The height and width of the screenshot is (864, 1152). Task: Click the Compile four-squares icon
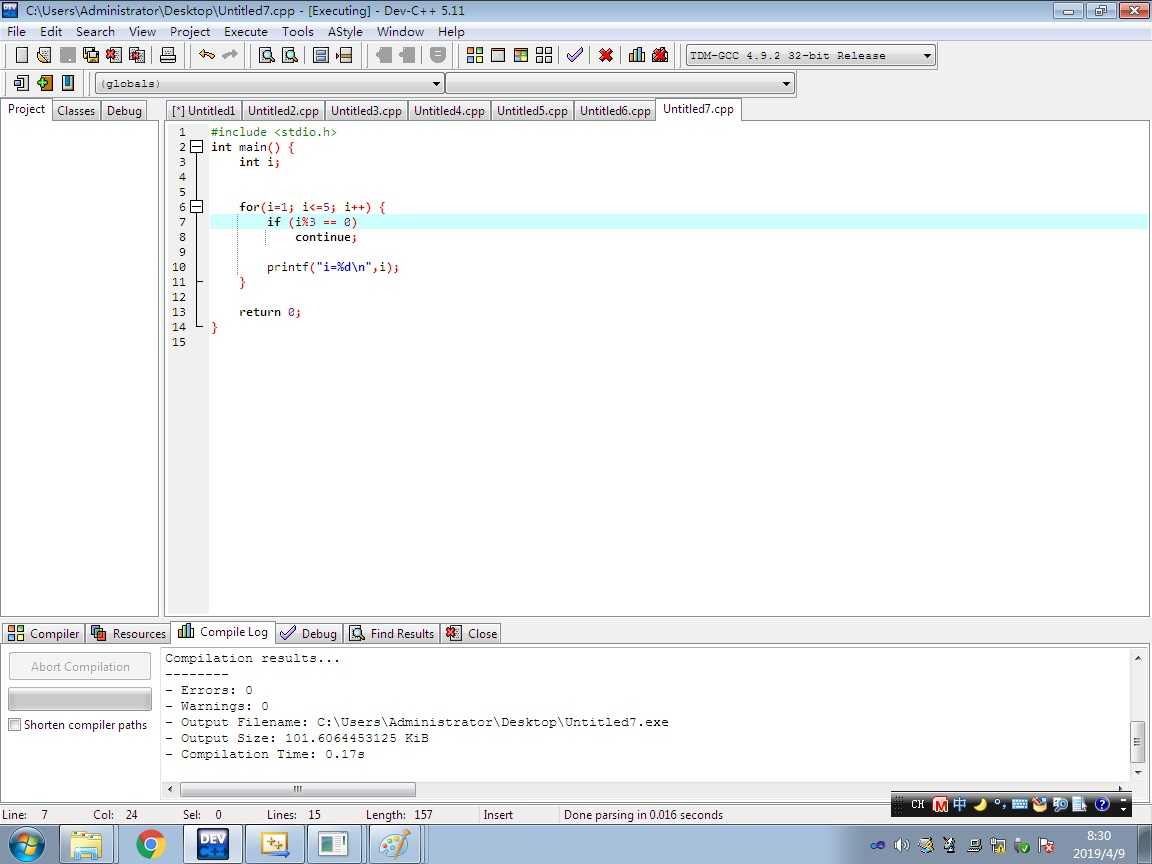[475, 55]
